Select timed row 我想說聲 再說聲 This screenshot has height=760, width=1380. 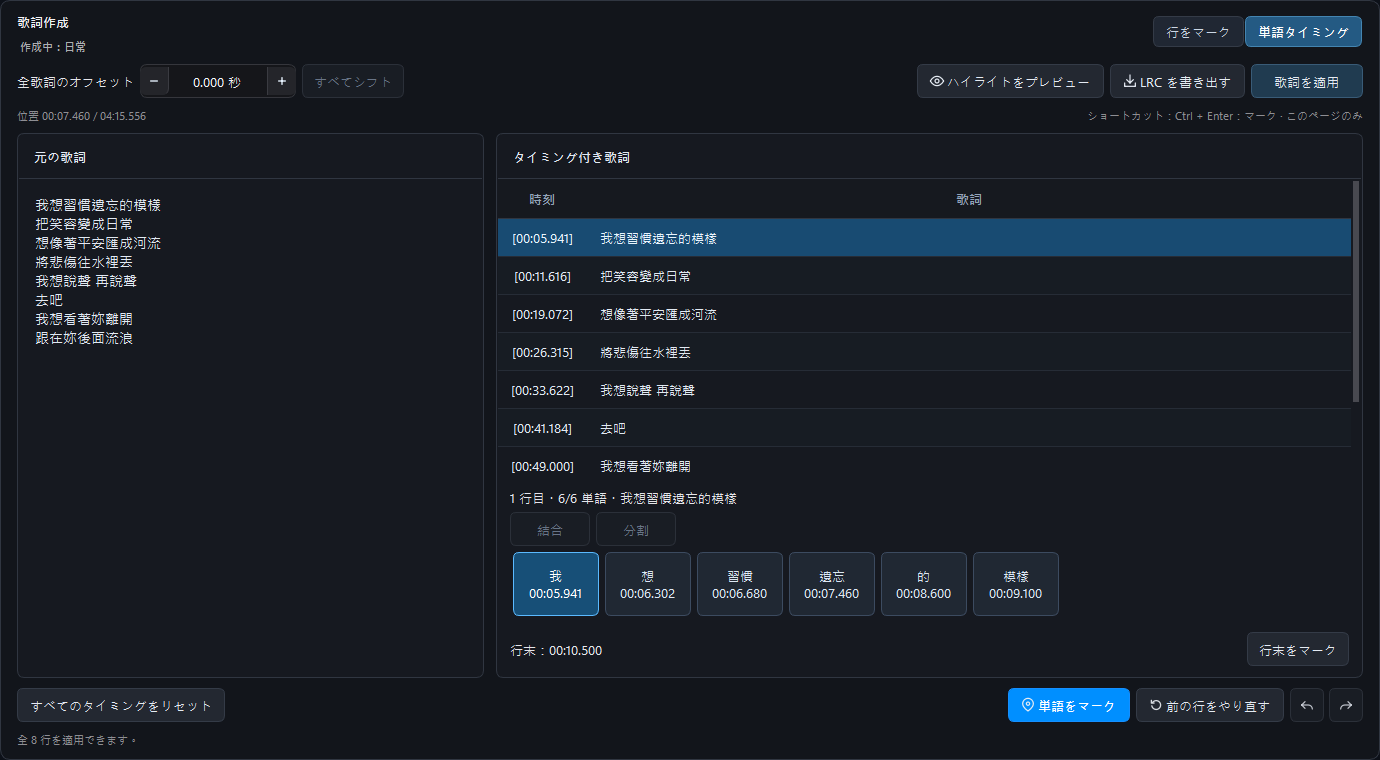click(x=924, y=390)
